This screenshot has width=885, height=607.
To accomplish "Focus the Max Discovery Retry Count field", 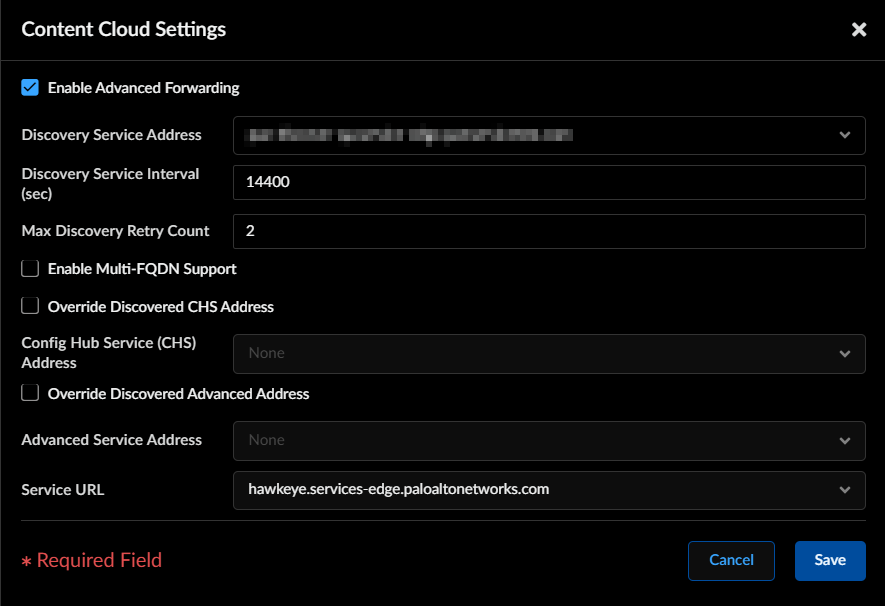I will [x=549, y=232].
